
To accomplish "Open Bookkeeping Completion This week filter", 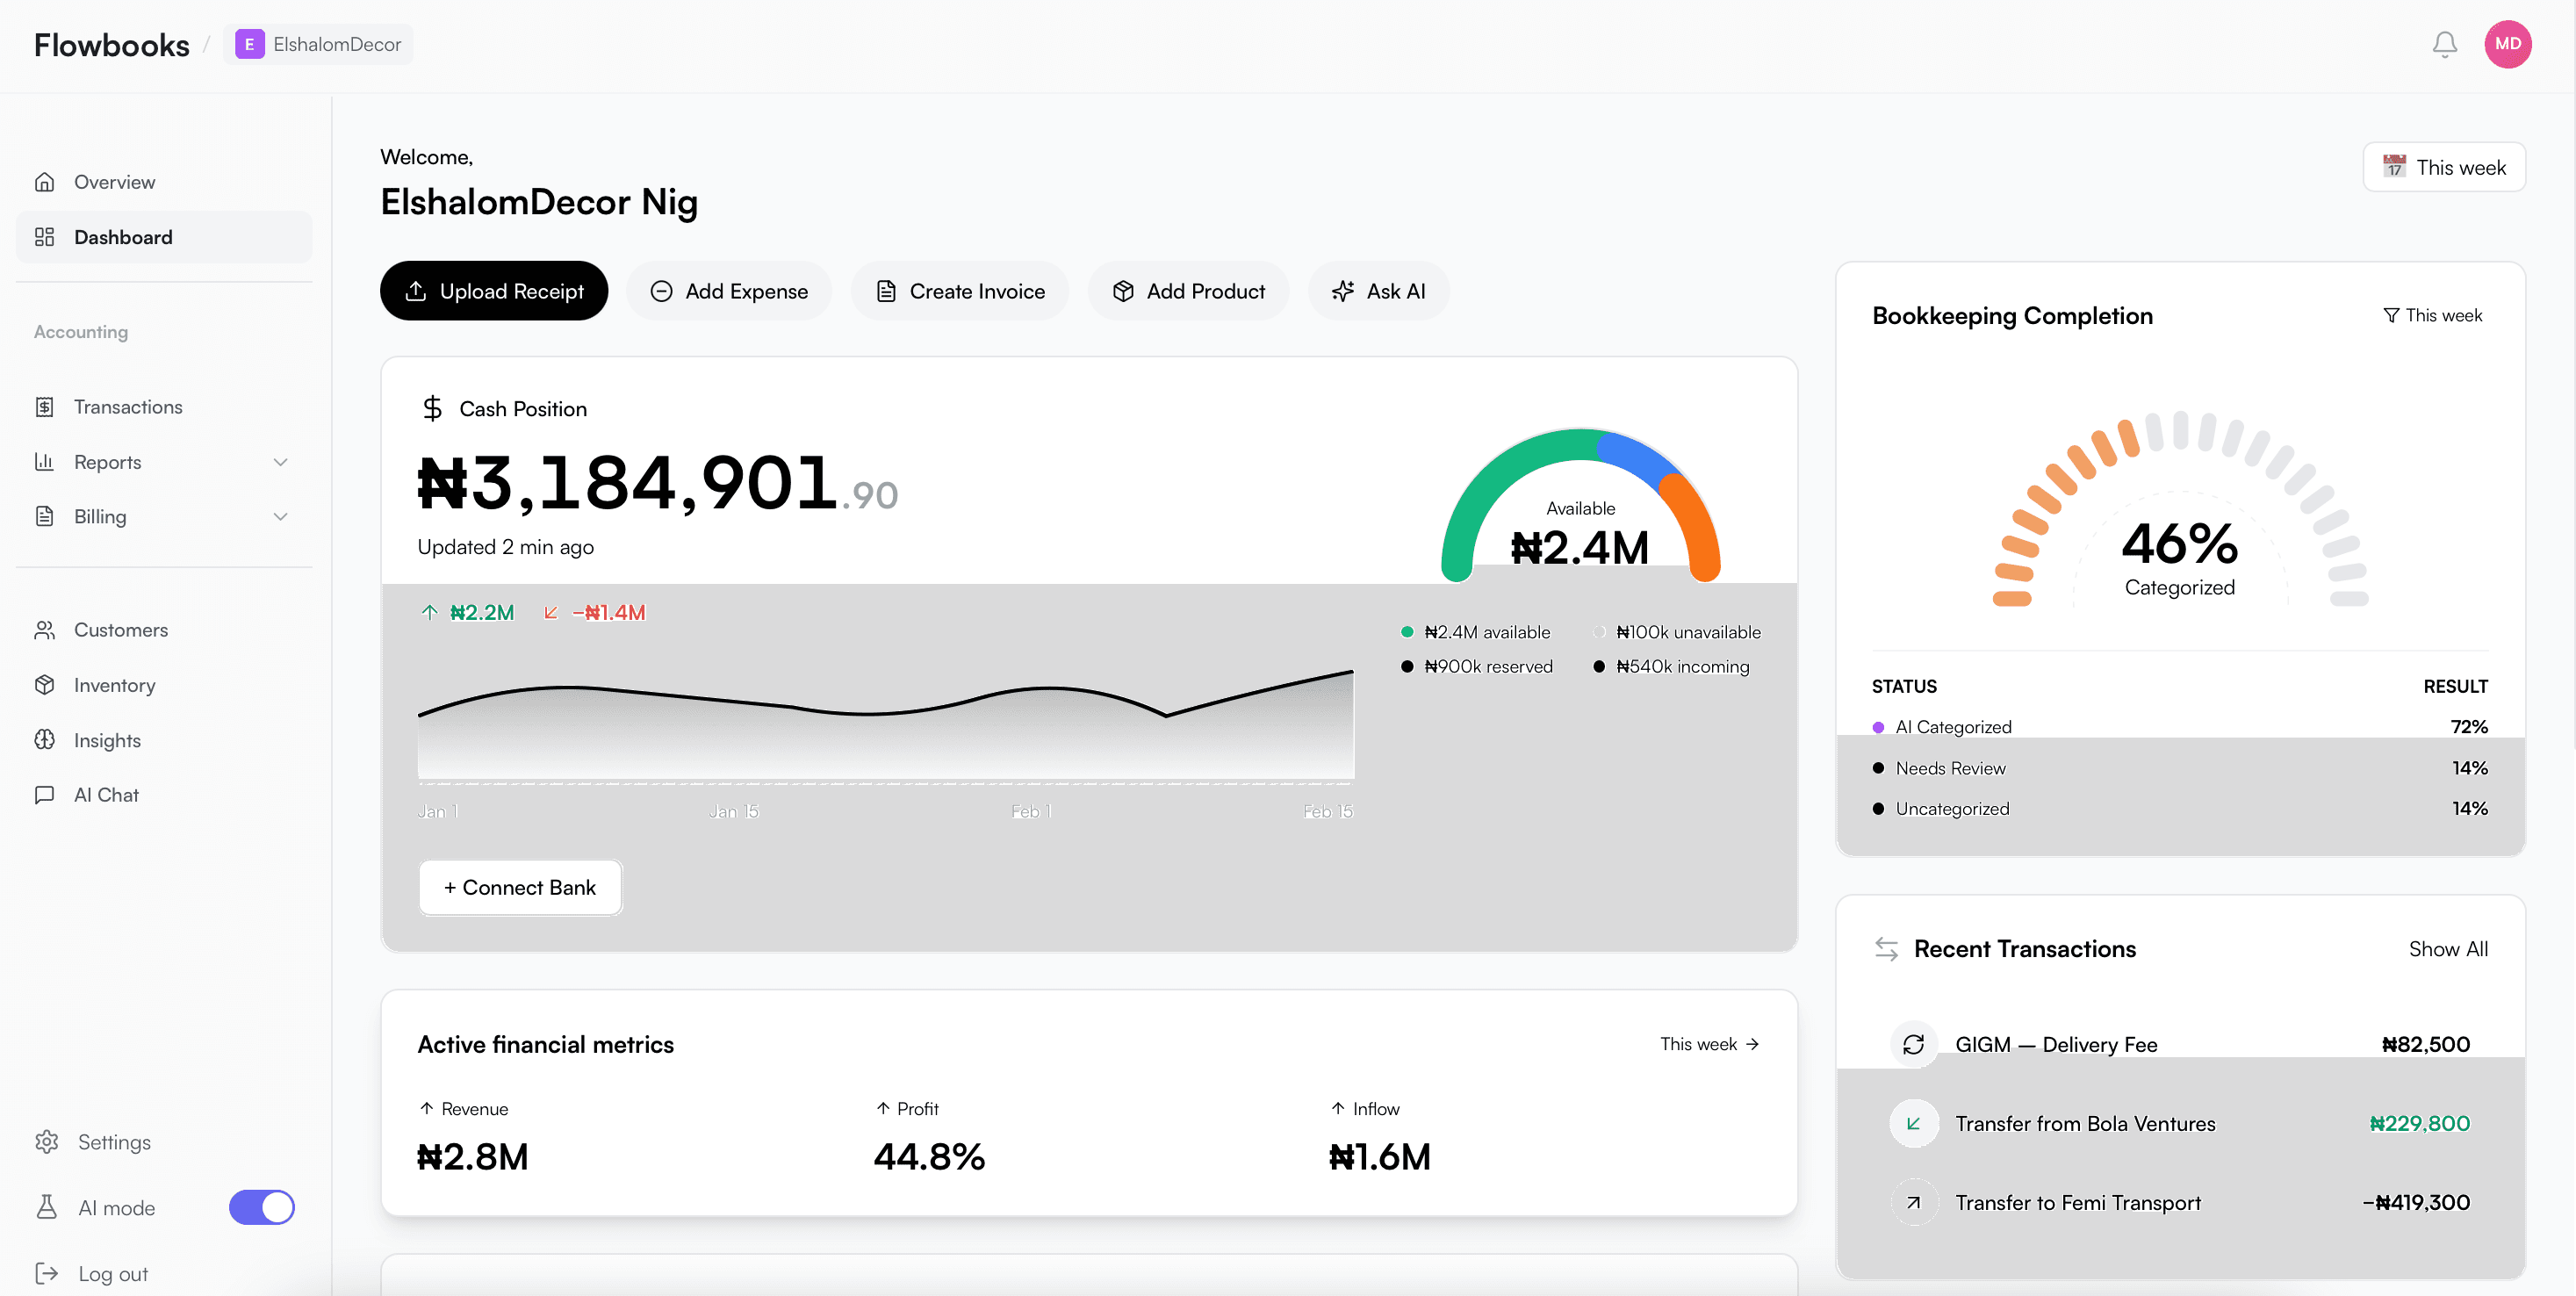I will click(2432, 315).
